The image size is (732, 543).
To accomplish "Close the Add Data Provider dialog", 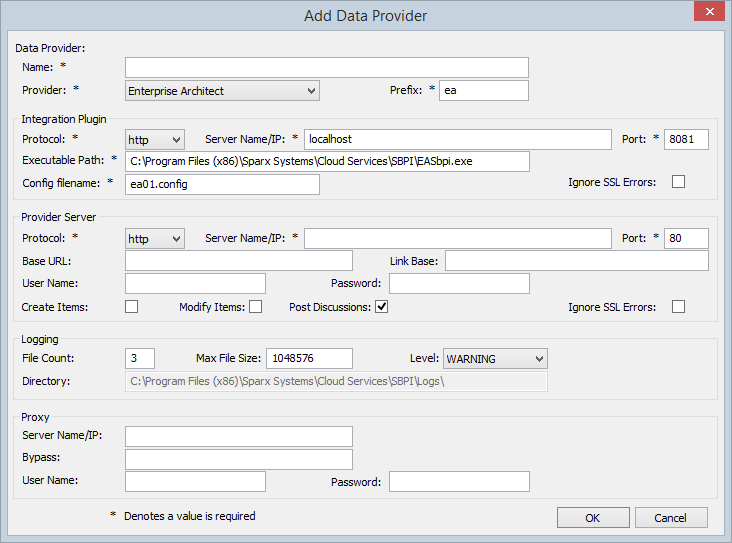I will coord(708,12).
